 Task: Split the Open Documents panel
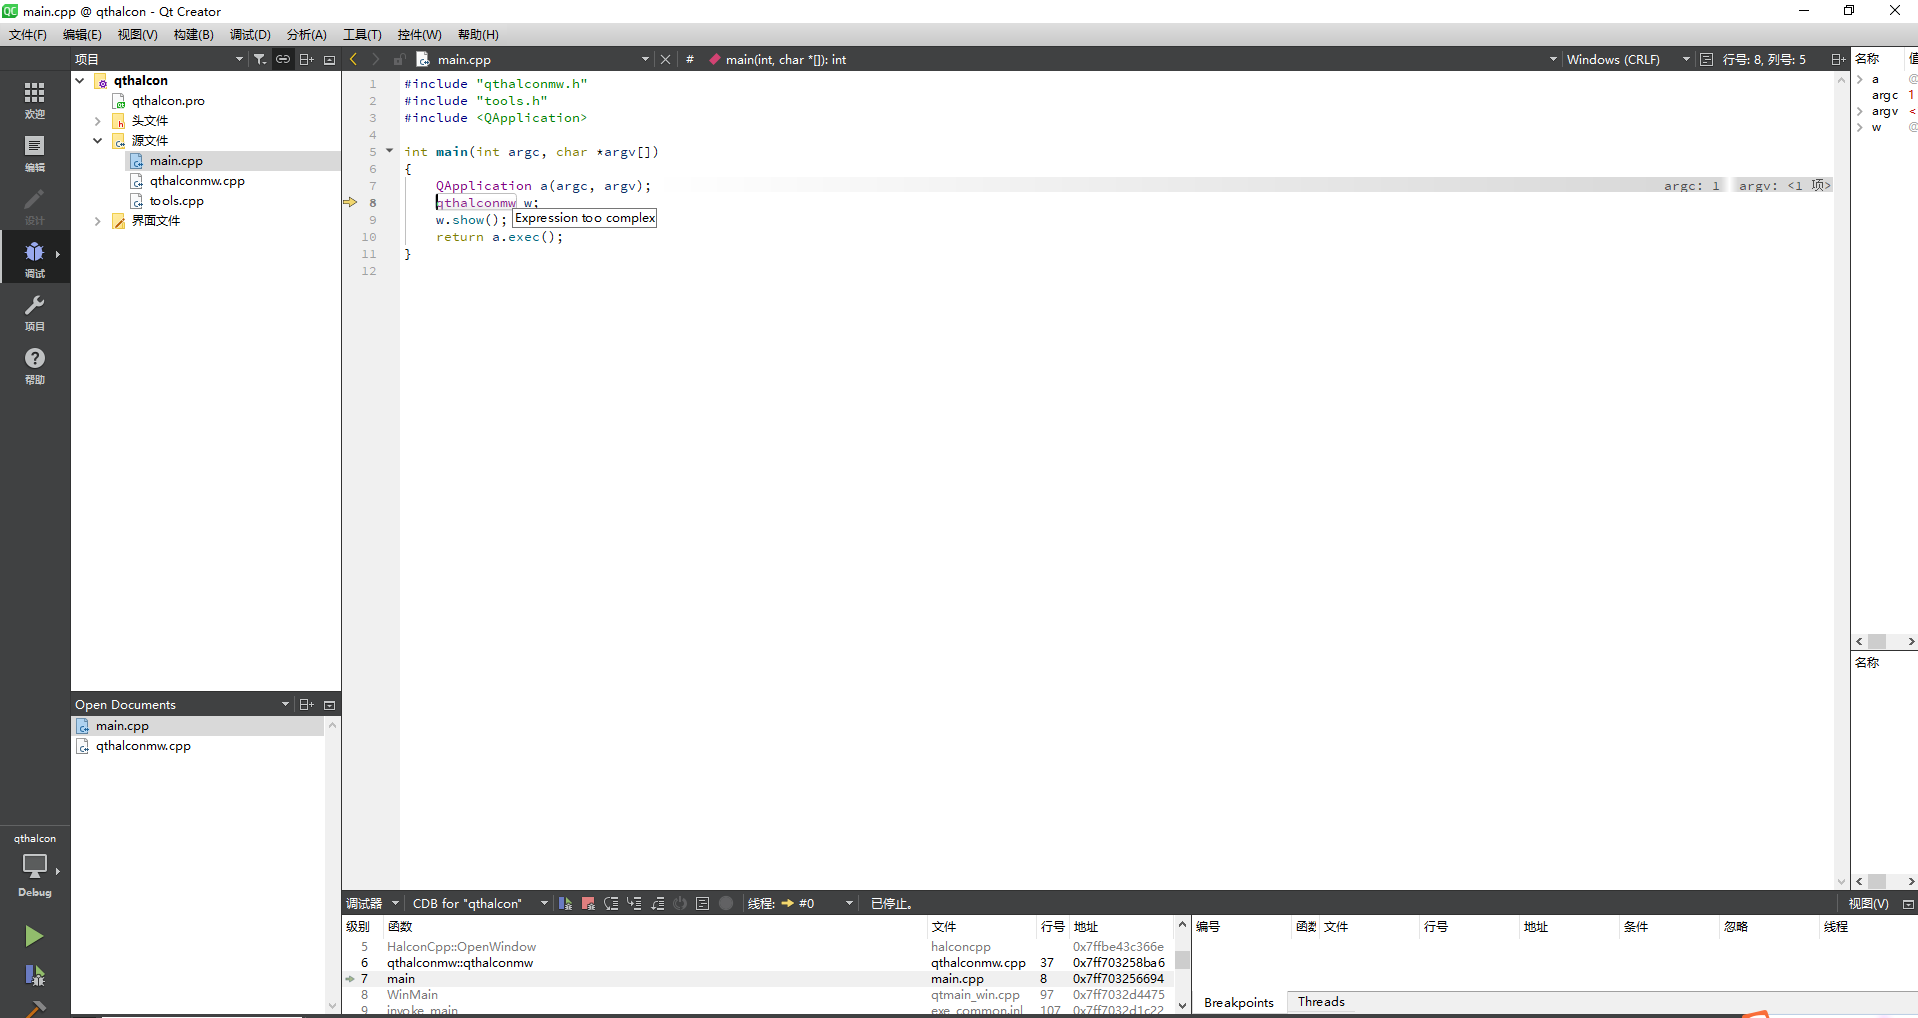[x=307, y=704]
